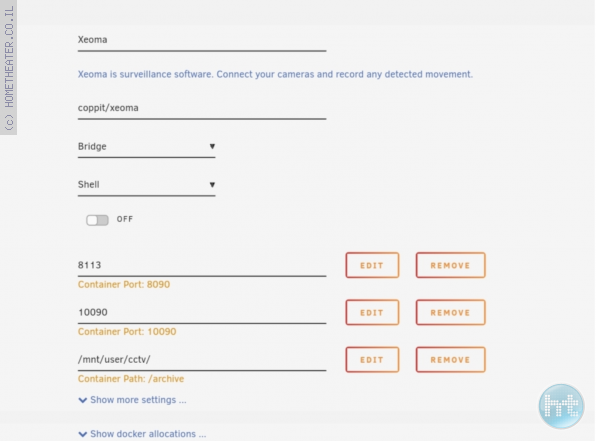Remove the /mnt/user/cctv/ path mapping
This screenshot has height=441, width=596.
[450, 360]
